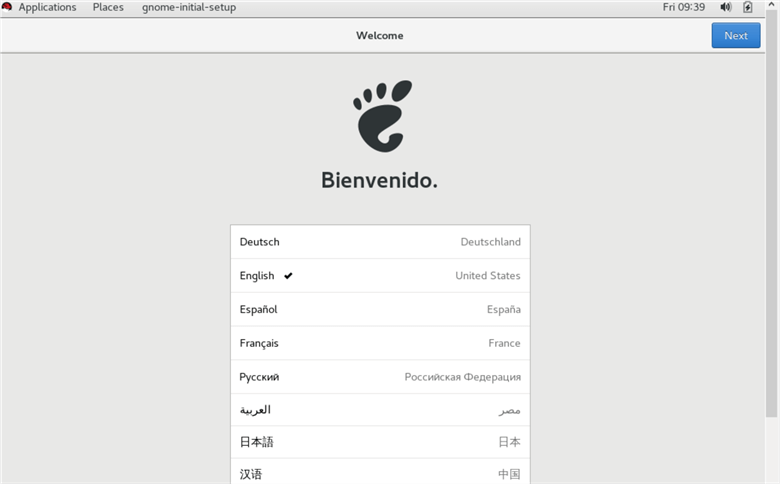Select Français language row

(x=380, y=343)
